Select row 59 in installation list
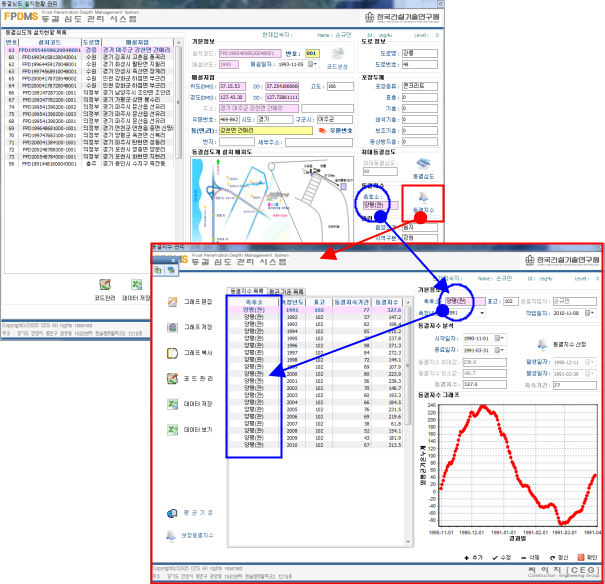Image resolution: width=605 pixels, height=584 pixels. tap(89, 164)
